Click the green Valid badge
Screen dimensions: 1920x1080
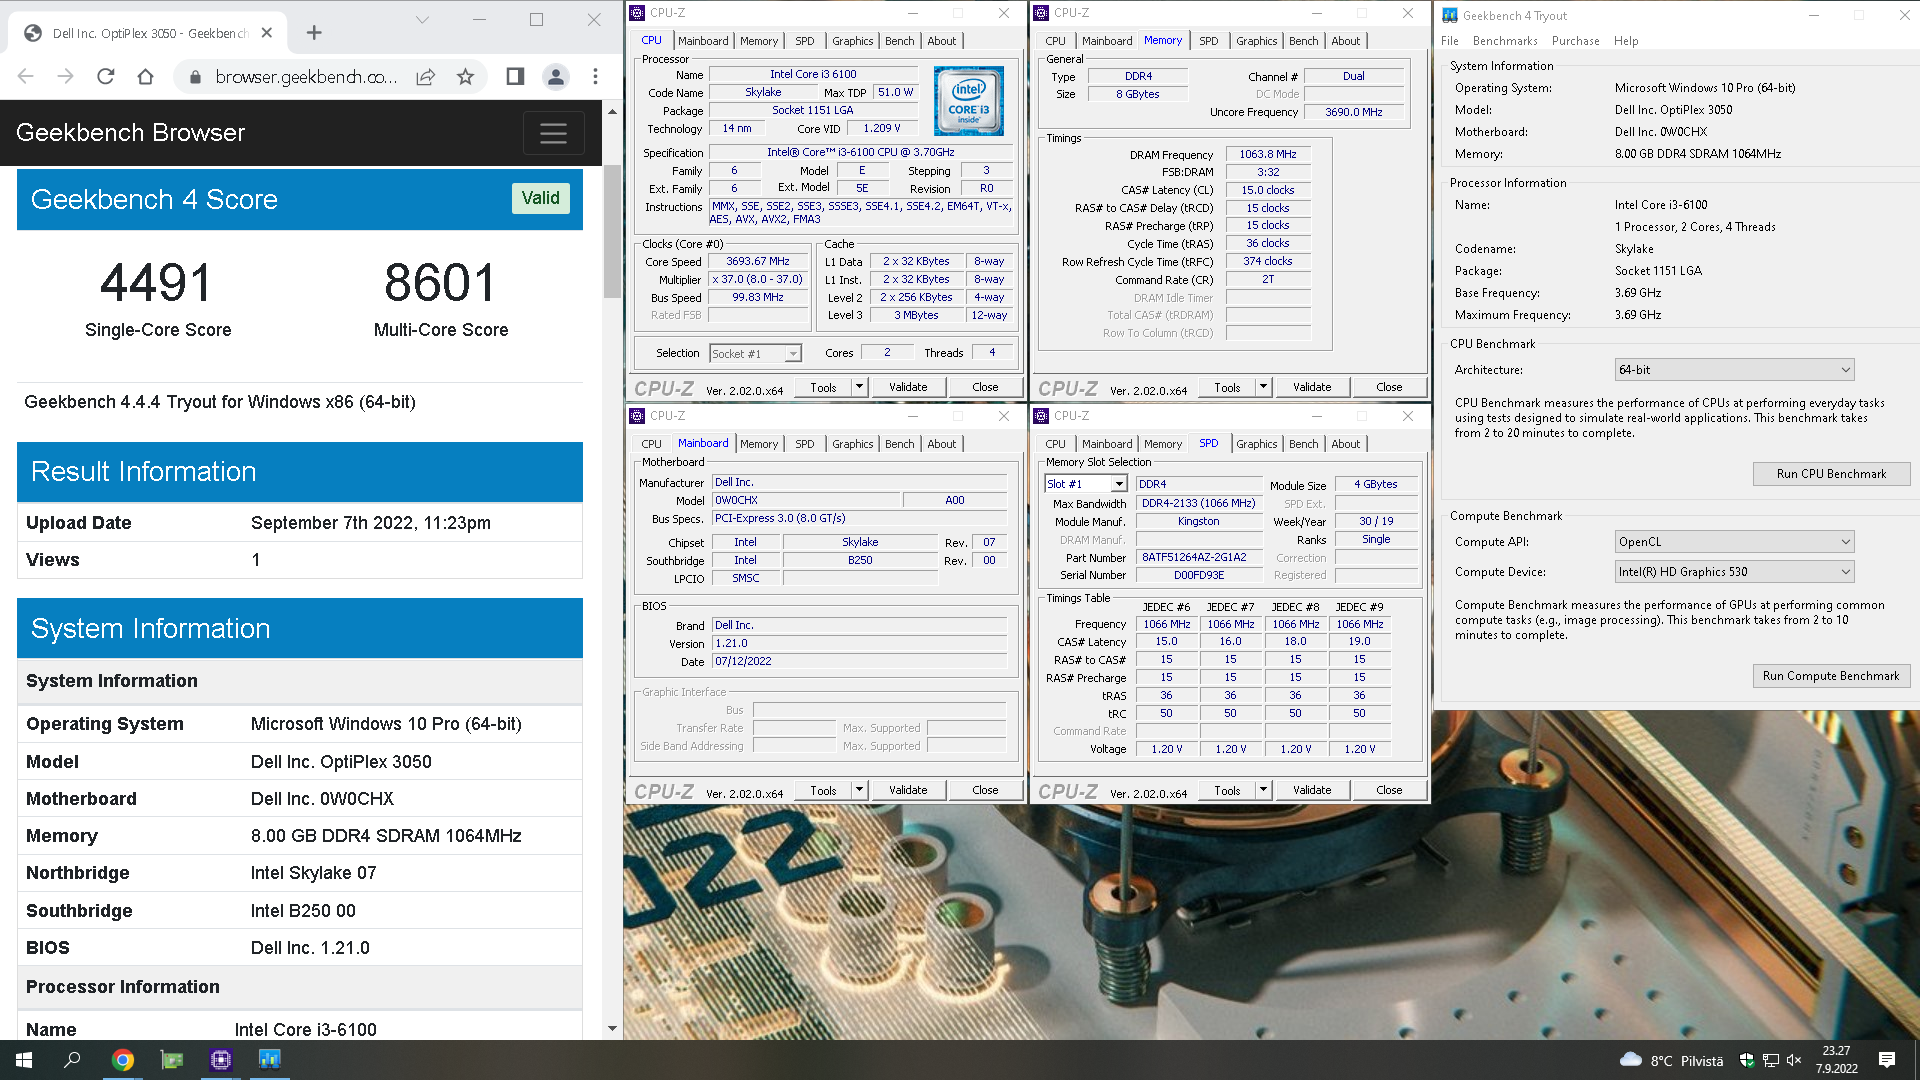pyautogui.click(x=541, y=198)
